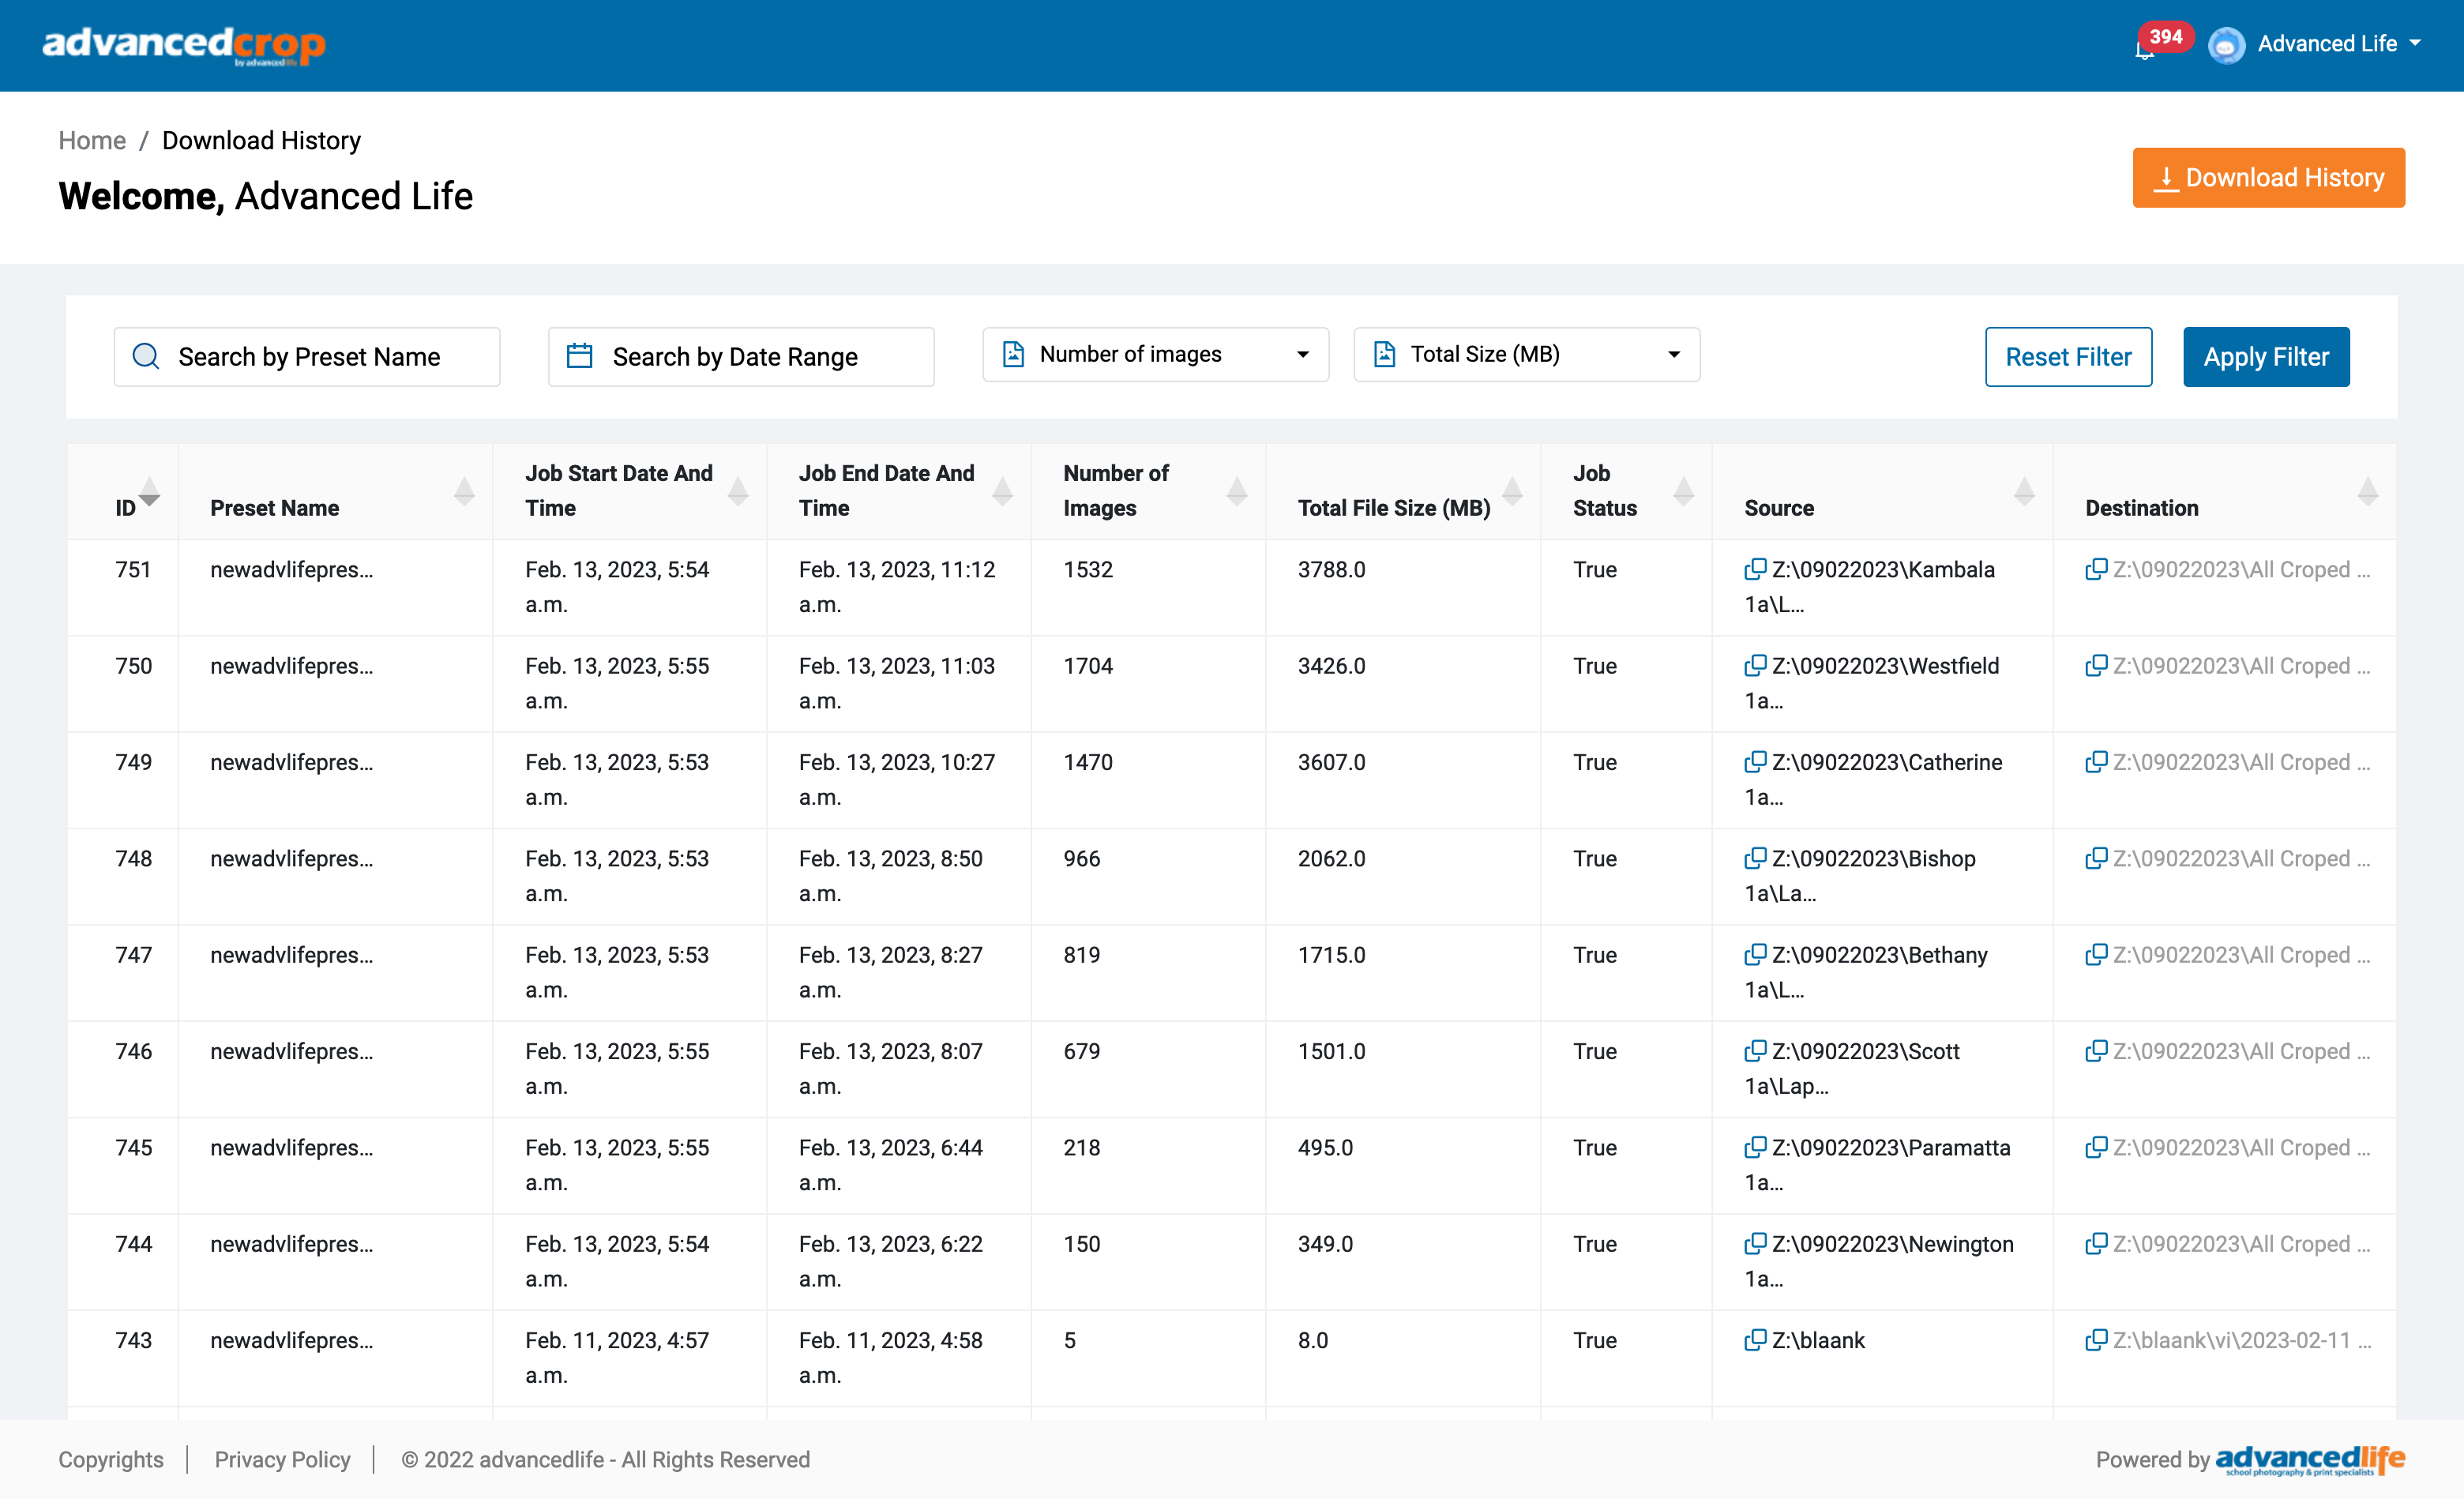Copy source path for row 744 Newington

[1755, 1243]
